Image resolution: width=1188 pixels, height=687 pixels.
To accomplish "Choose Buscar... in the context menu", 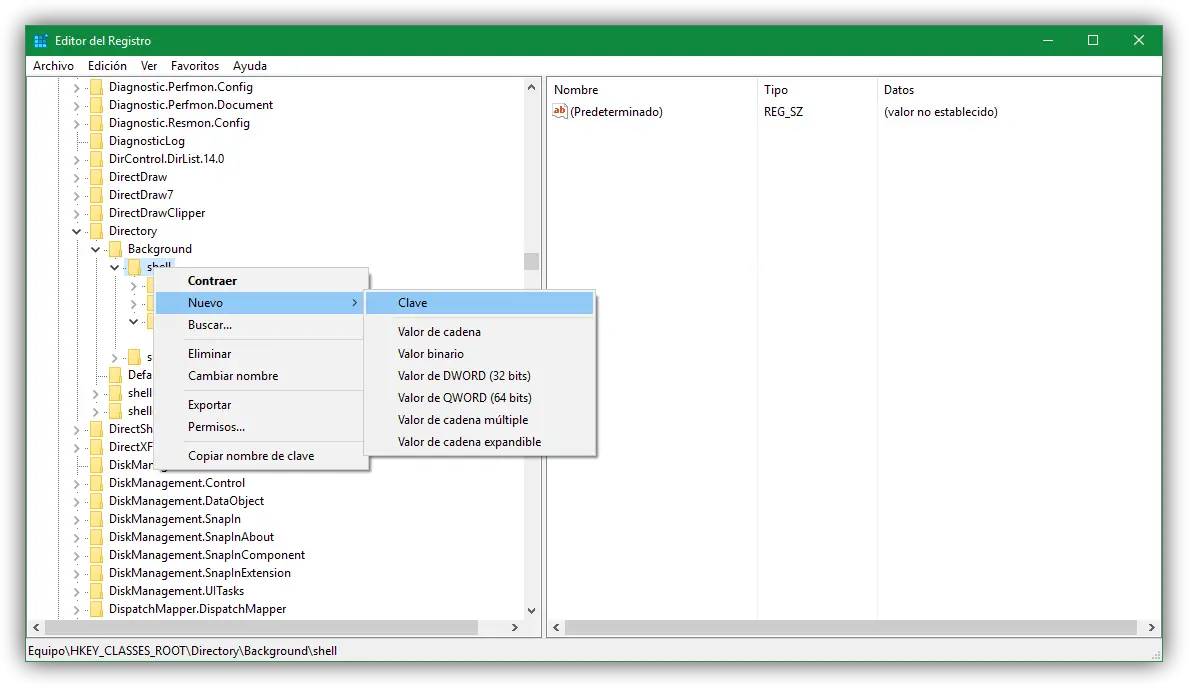I will point(261,325).
